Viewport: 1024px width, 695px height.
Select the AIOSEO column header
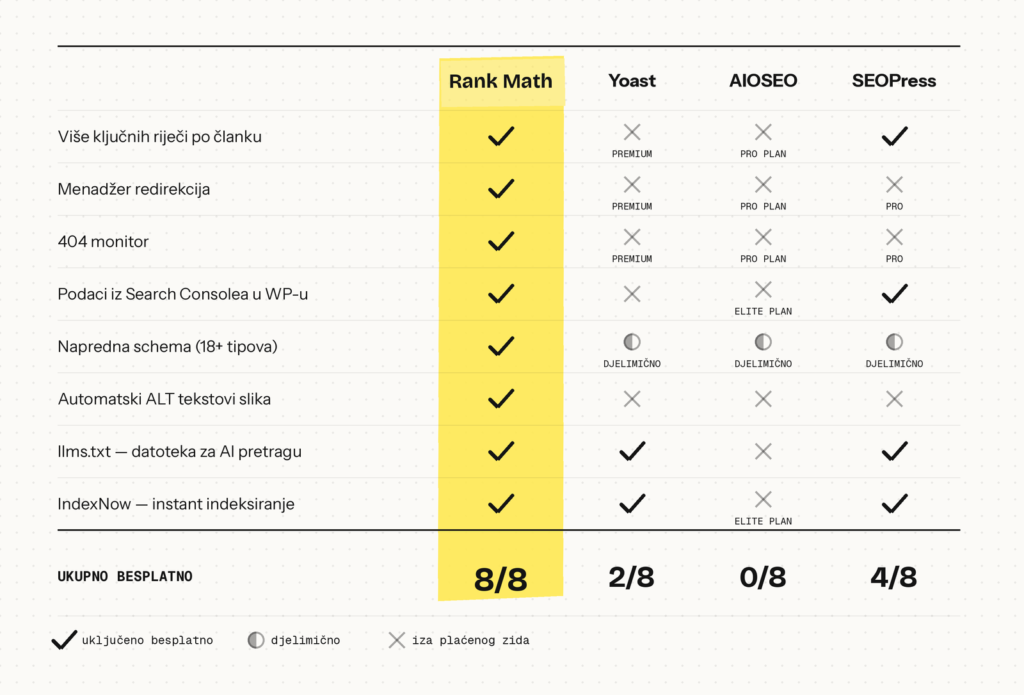763,81
